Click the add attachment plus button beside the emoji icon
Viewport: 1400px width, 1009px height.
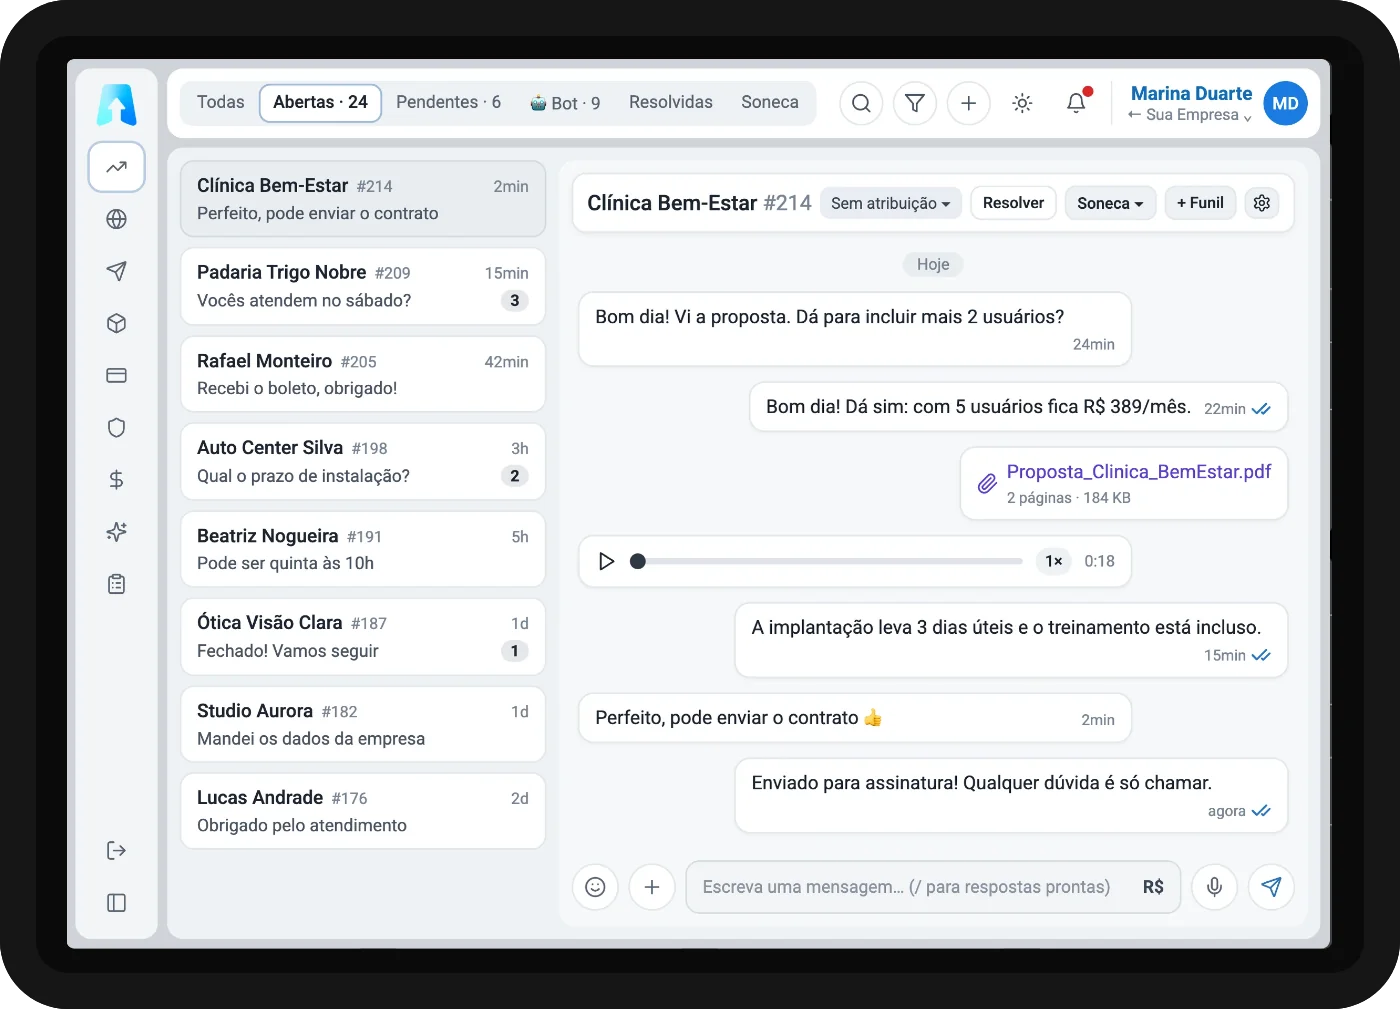tap(652, 887)
